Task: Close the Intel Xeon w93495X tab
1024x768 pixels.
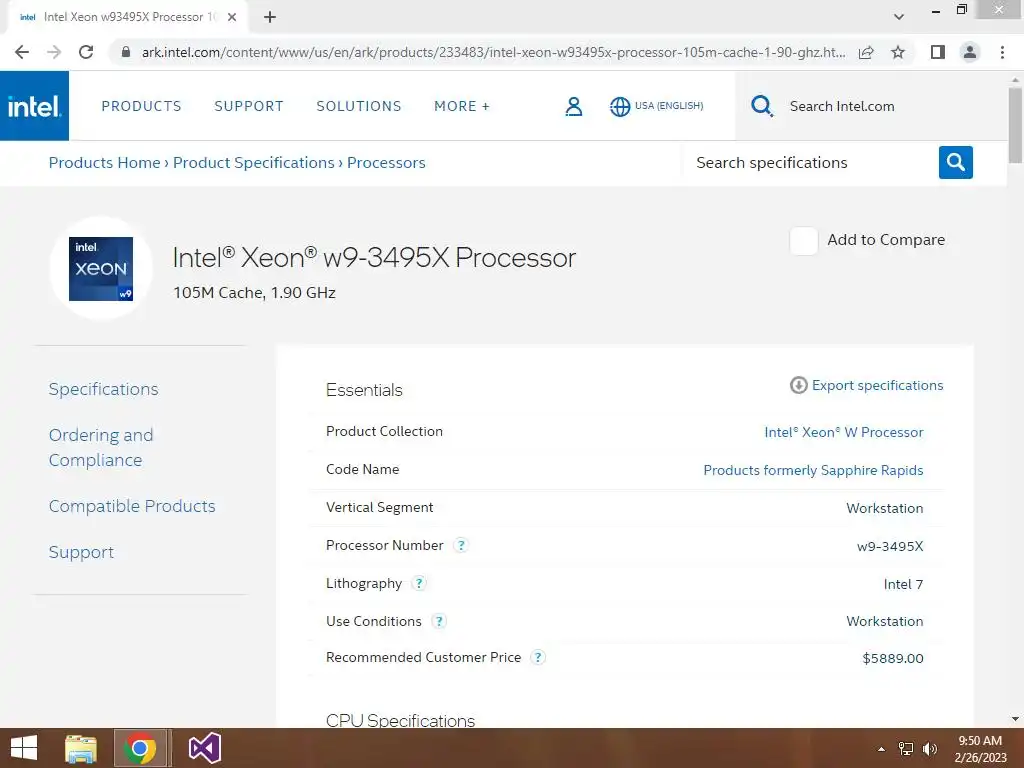Action: click(x=232, y=17)
